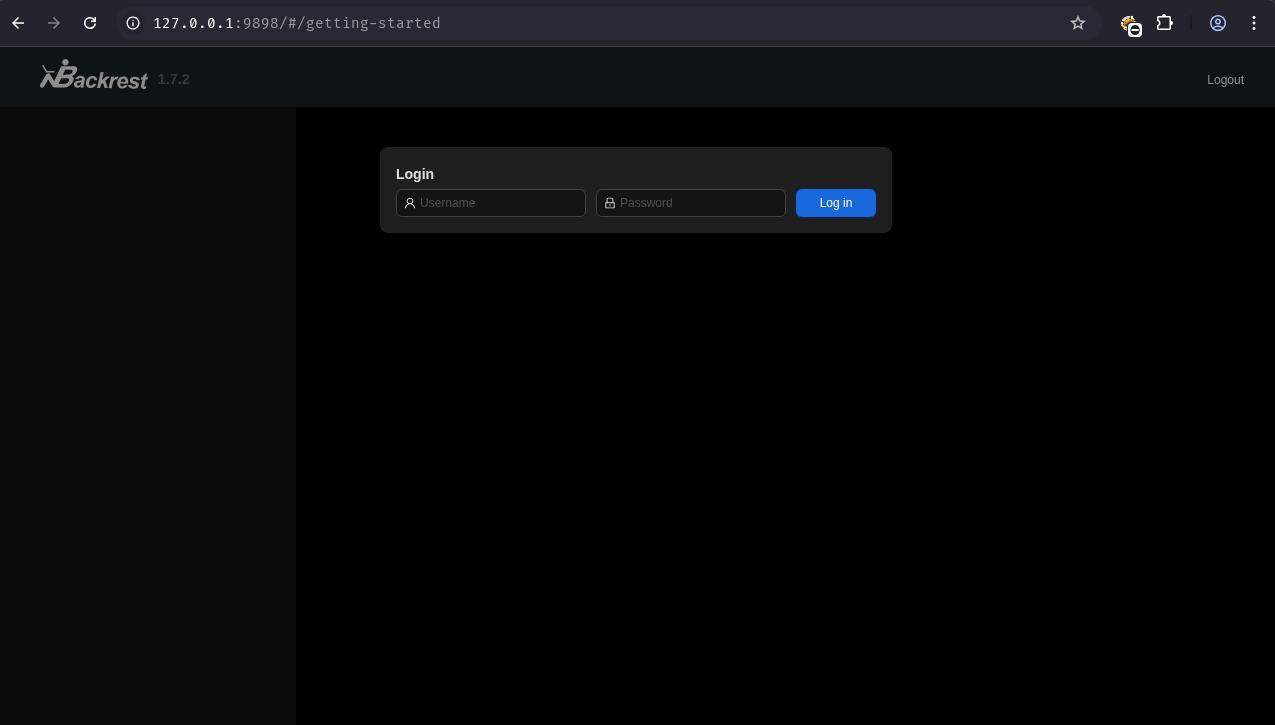Click the orange extension icon with blocked badge
The height and width of the screenshot is (725, 1275).
(x=1130, y=24)
